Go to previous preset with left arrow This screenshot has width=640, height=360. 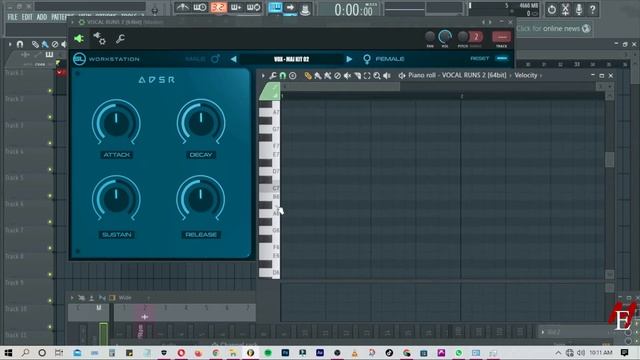point(233,59)
